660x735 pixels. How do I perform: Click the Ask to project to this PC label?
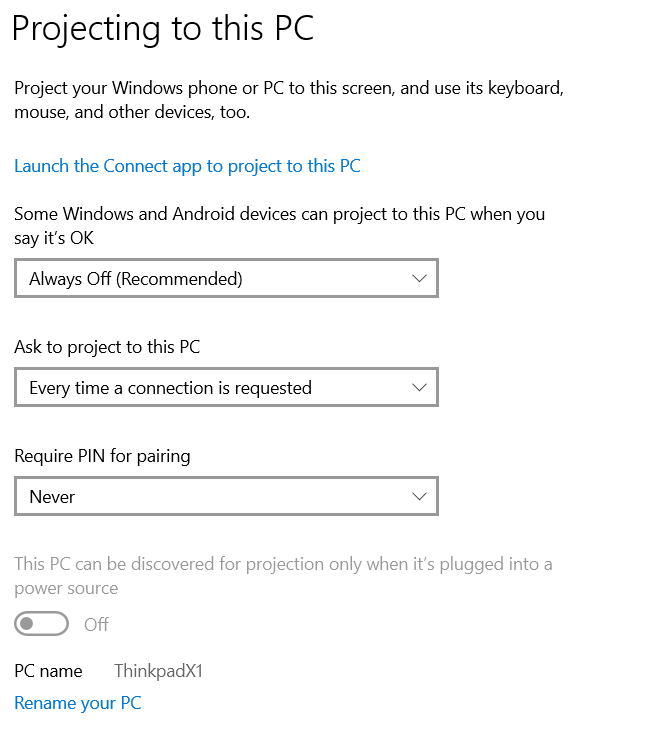[107, 347]
